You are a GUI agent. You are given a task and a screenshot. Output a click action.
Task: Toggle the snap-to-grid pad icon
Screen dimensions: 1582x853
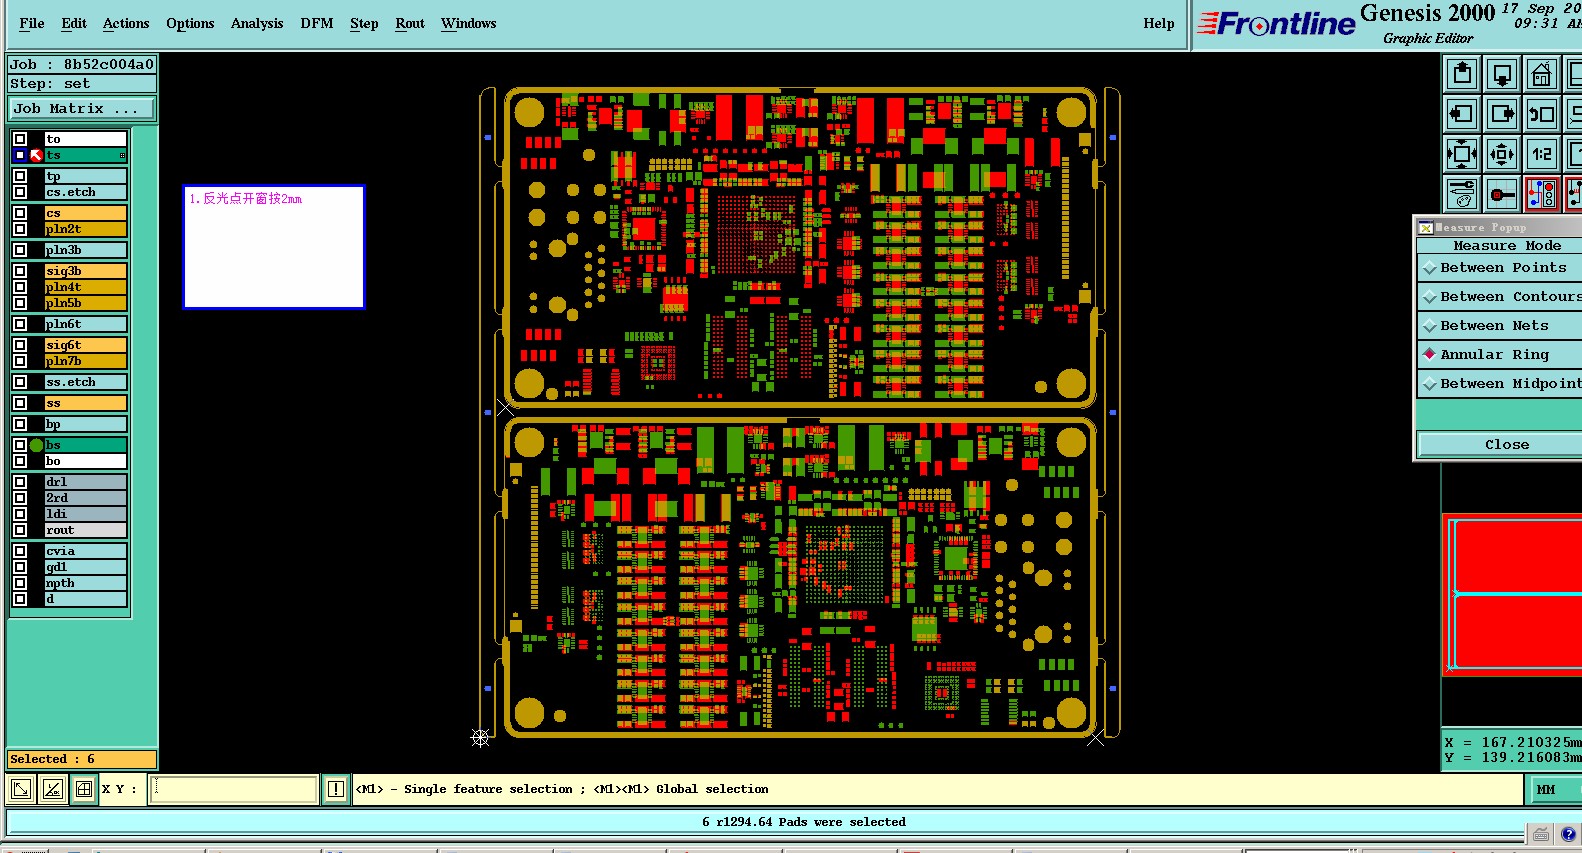[1502, 194]
